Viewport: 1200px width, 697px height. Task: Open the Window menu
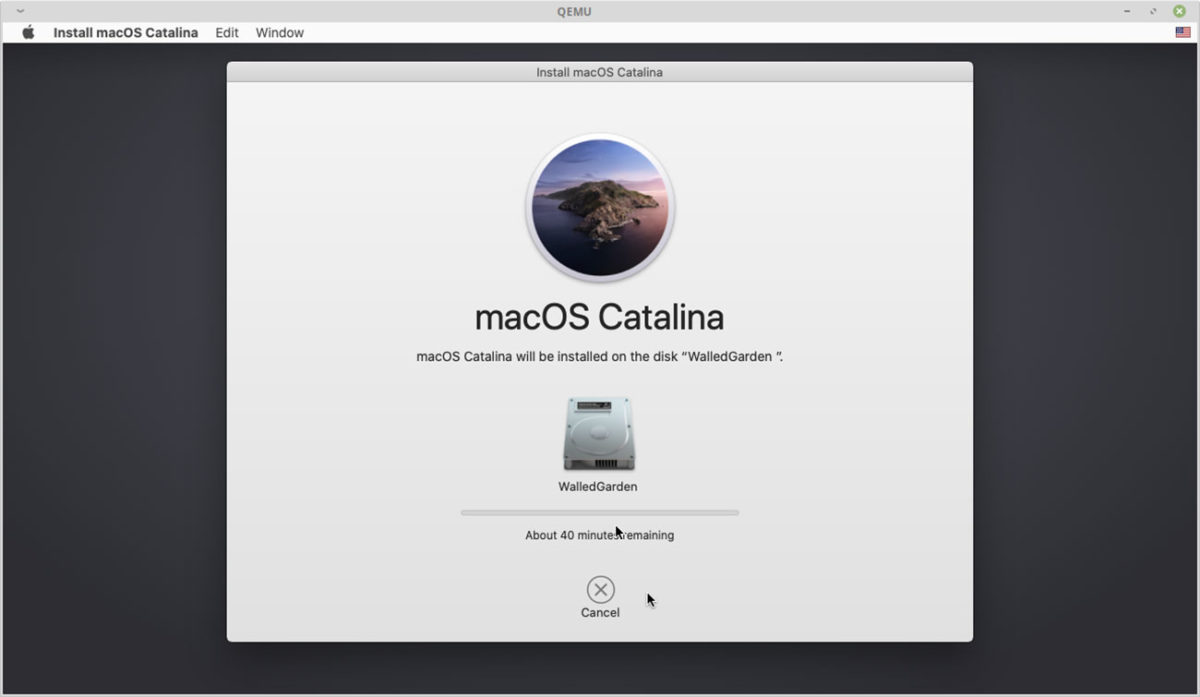279,32
